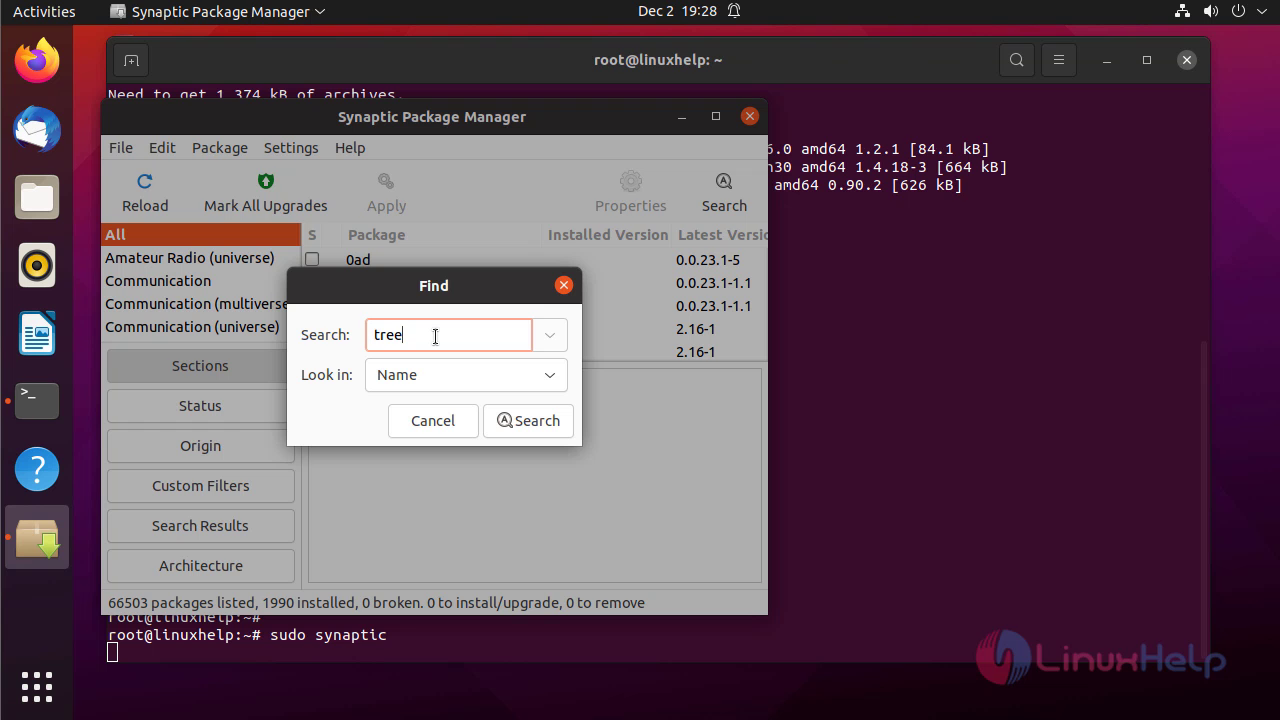
Task: Open the terminal hamburger menu
Action: click(x=1059, y=60)
